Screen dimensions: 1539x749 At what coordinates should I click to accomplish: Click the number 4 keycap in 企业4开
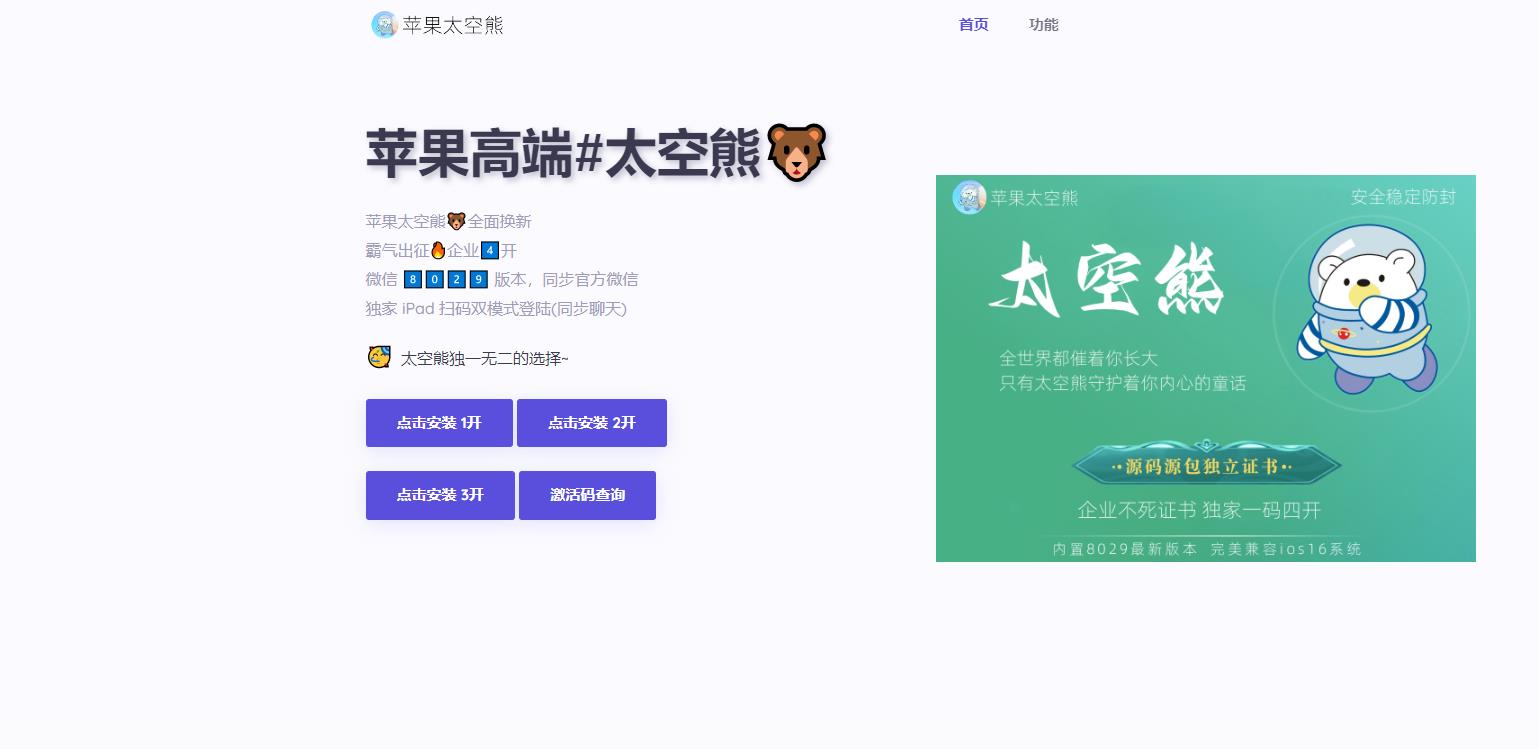click(x=489, y=250)
